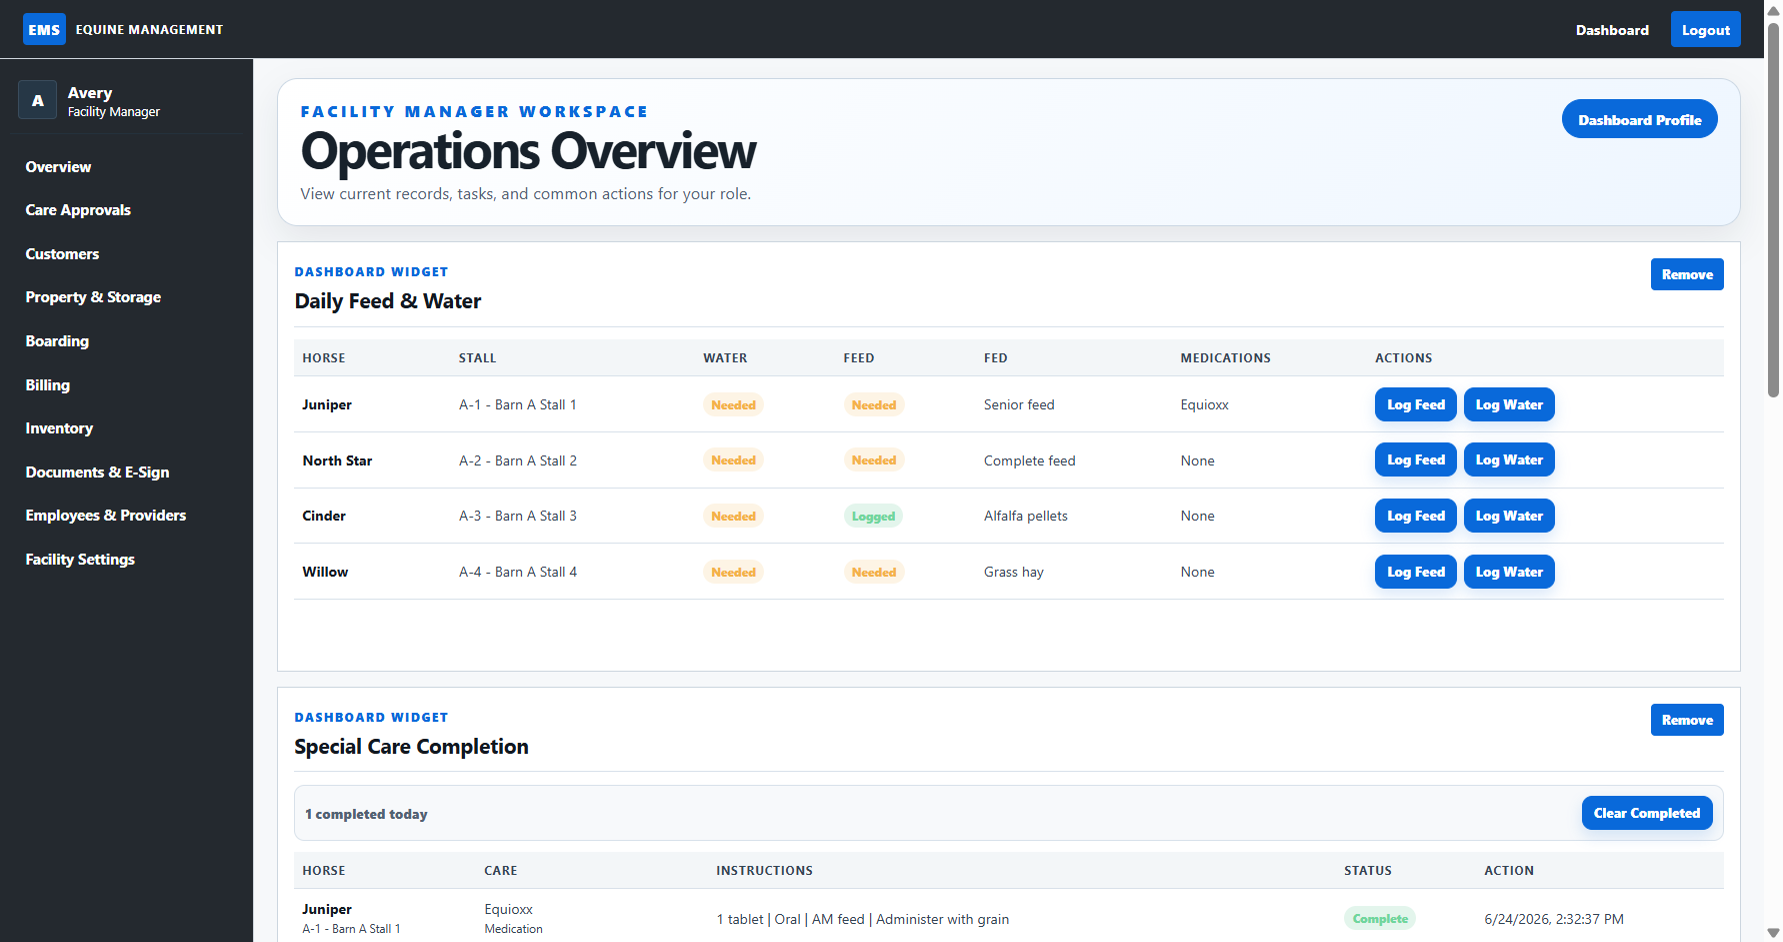Click the 1 completed today text

tap(366, 814)
